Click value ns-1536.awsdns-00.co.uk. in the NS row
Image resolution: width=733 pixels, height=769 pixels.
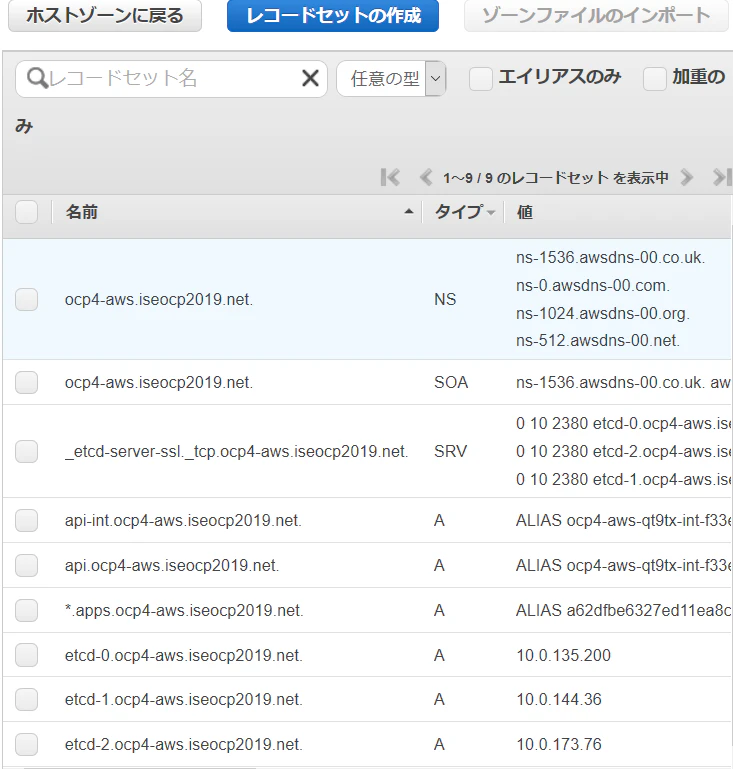(x=610, y=257)
